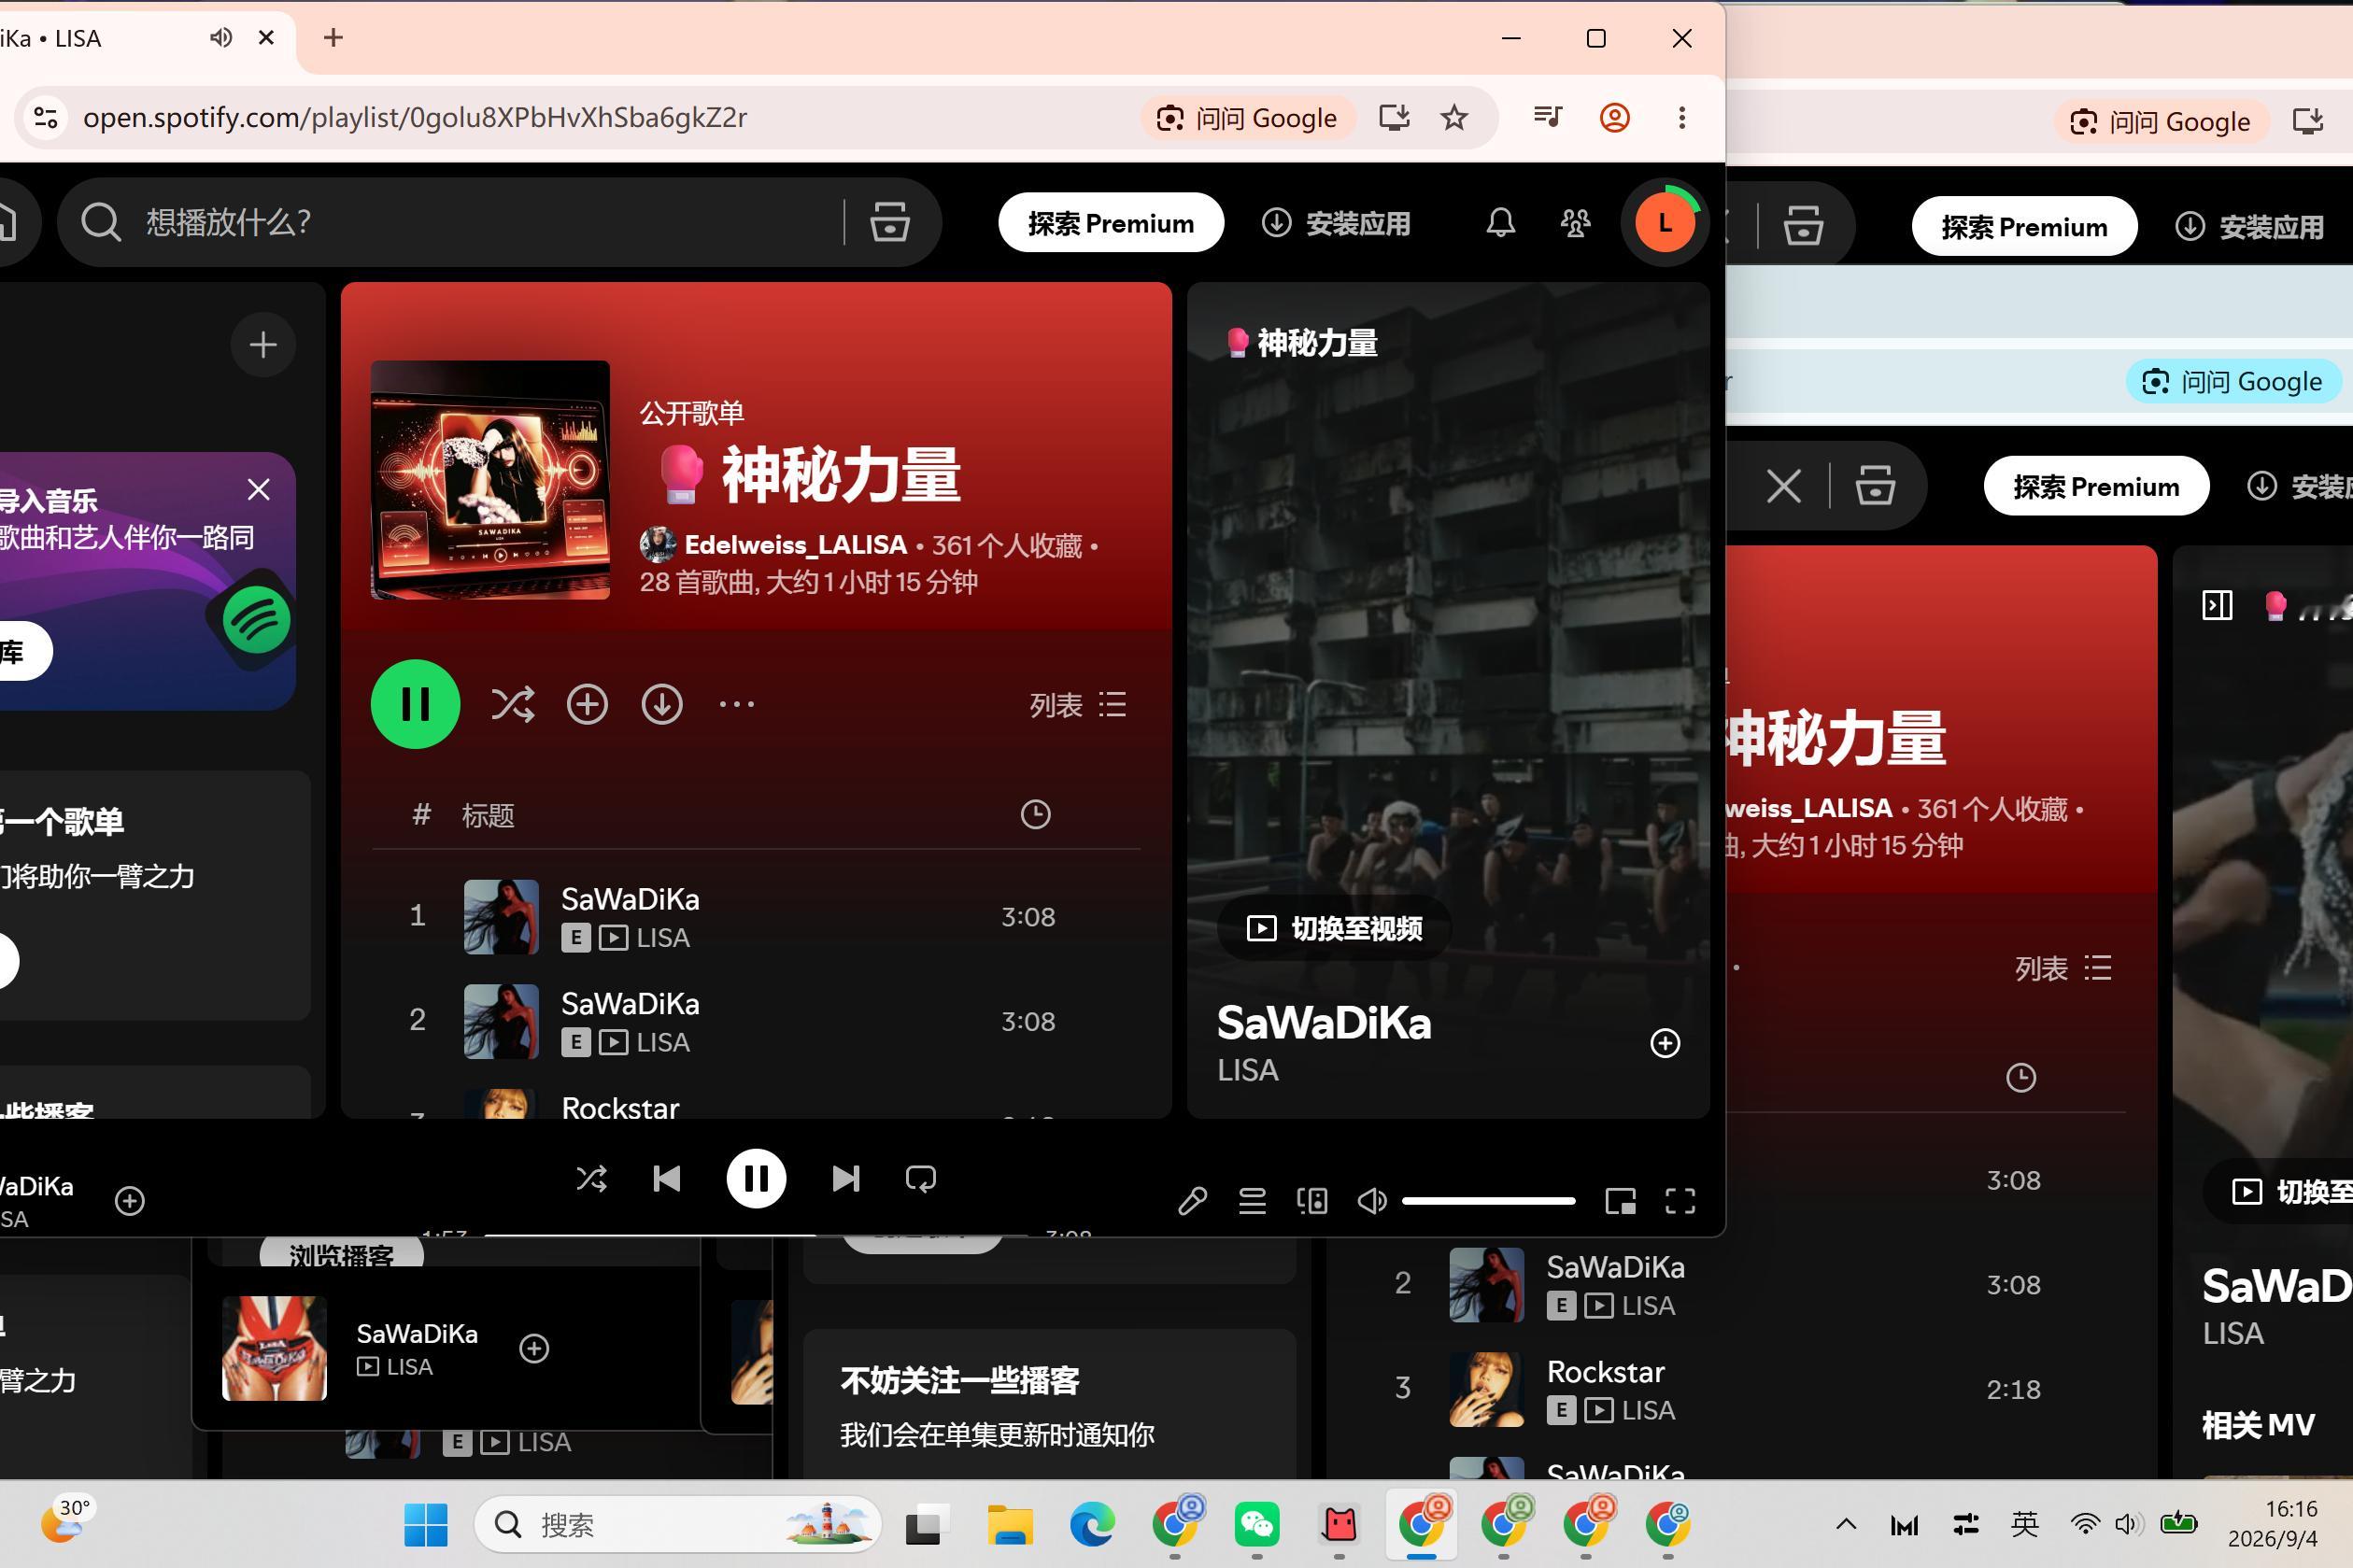2353x1568 pixels.
Task: Mute the tab audio speaker icon
Action: click(221, 38)
